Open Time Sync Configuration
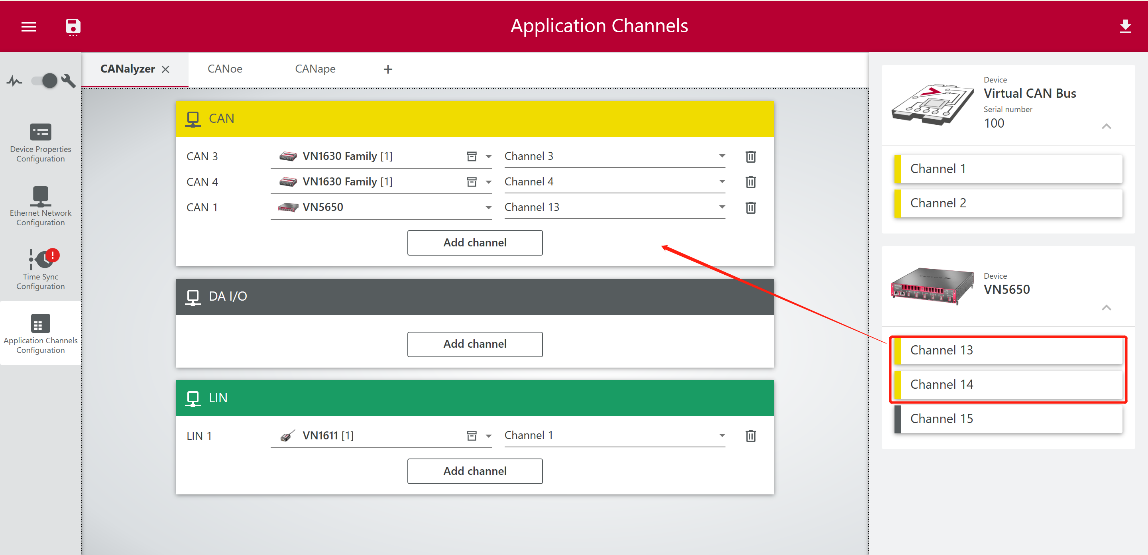The height and width of the screenshot is (555, 1148). click(40, 269)
